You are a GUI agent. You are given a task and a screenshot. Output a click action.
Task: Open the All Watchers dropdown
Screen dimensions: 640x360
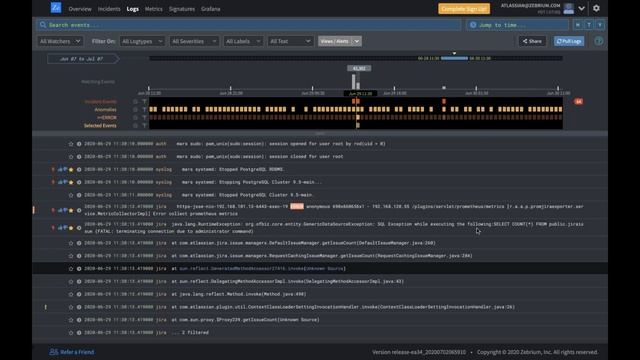pos(60,41)
